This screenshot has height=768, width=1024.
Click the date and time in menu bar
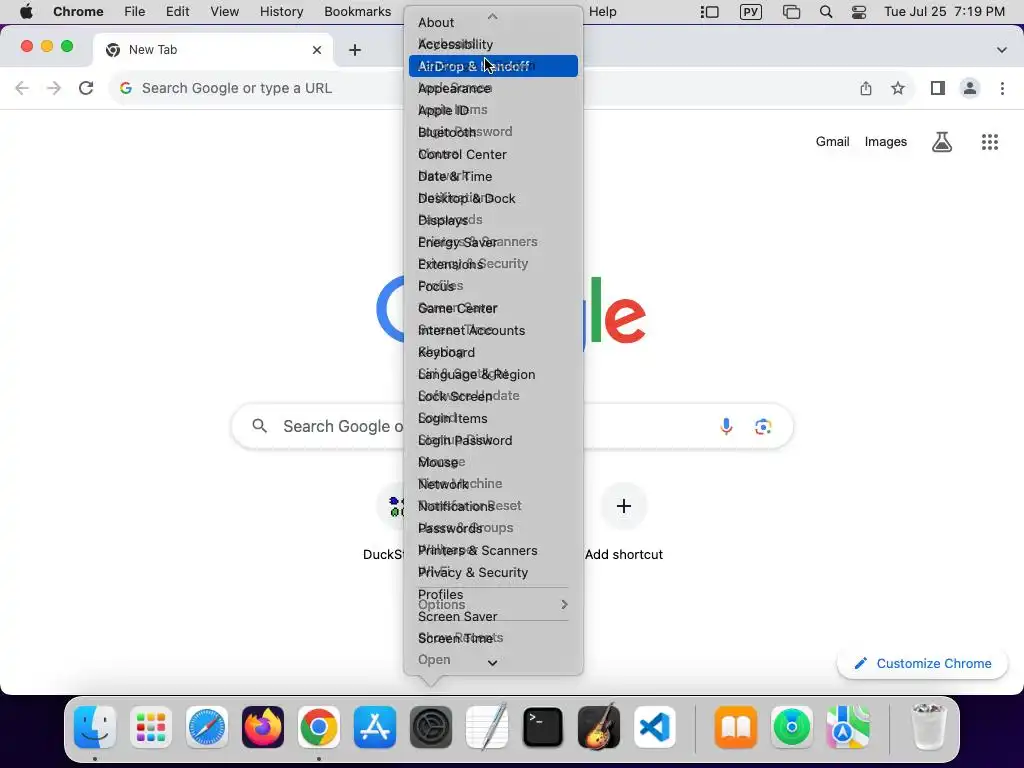[x=944, y=12]
